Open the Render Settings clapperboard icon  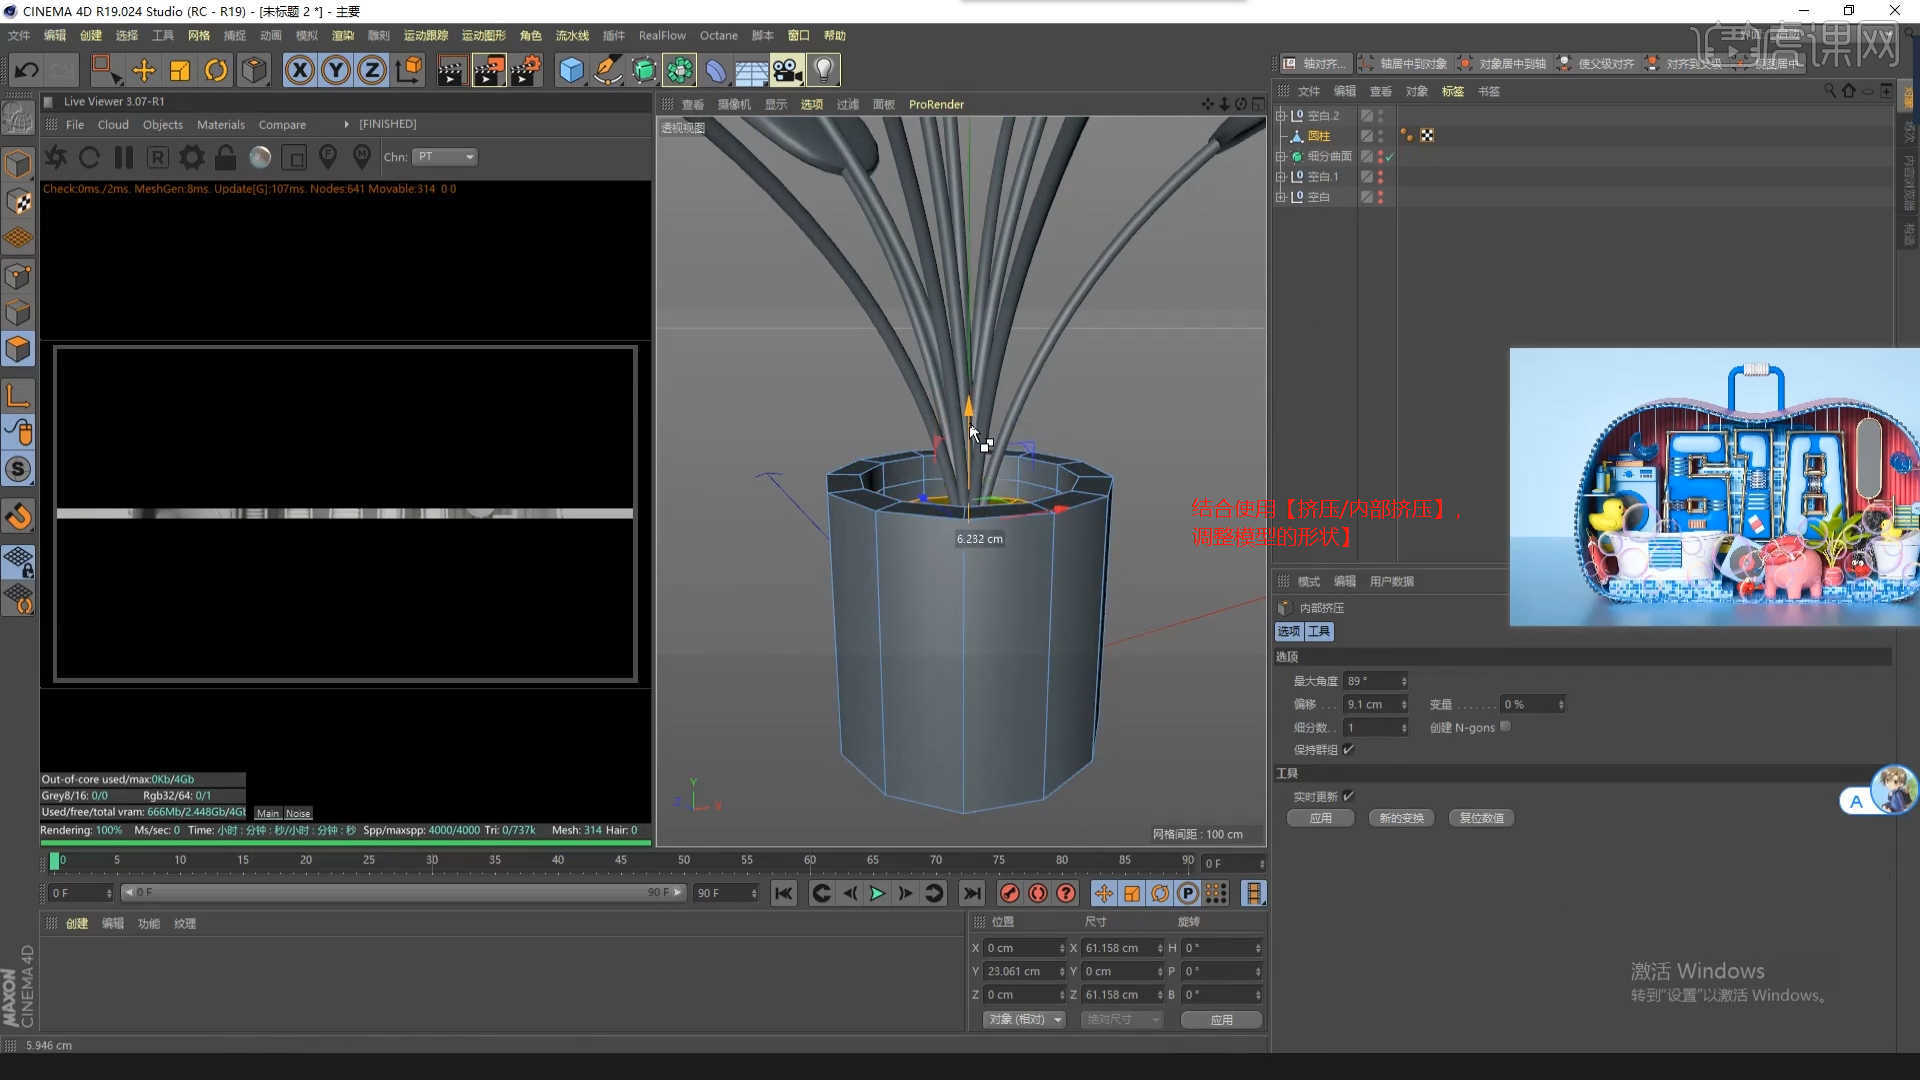[524, 70]
